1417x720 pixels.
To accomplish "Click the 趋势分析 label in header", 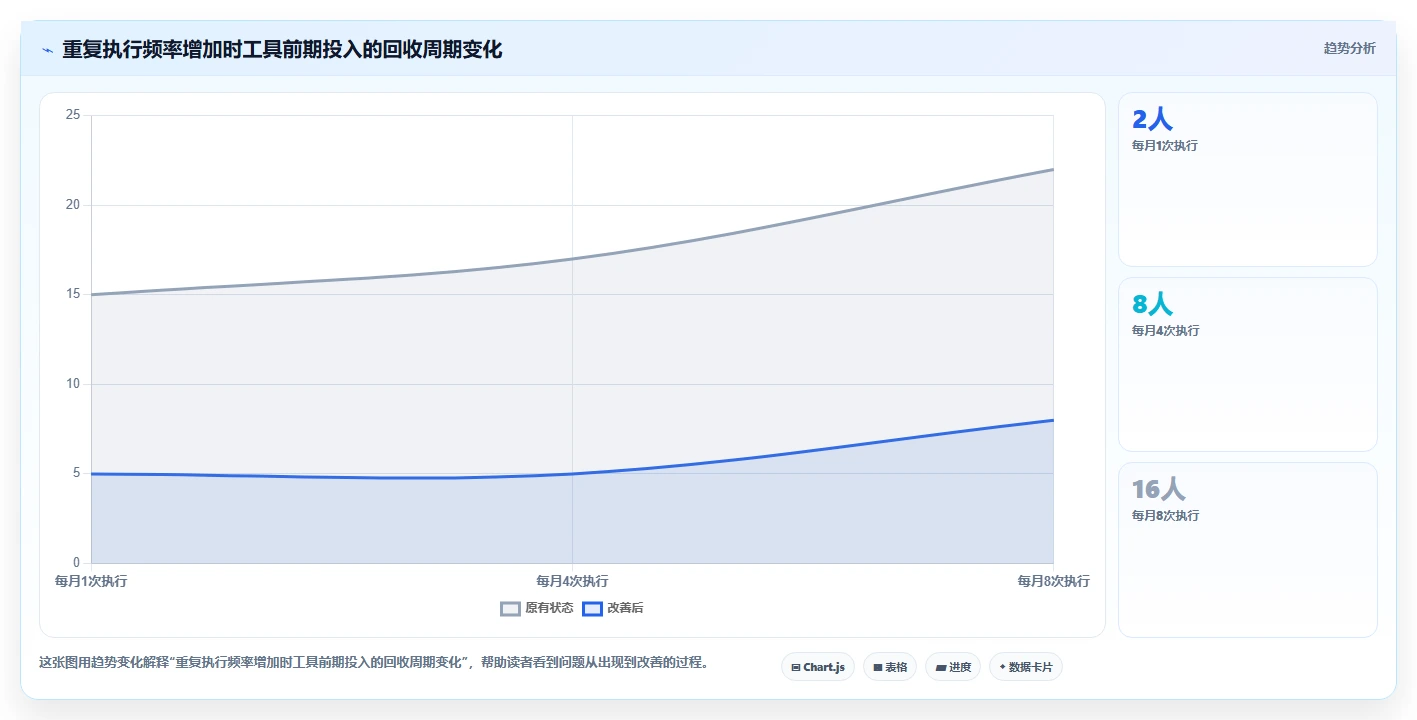I will [1350, 48].
